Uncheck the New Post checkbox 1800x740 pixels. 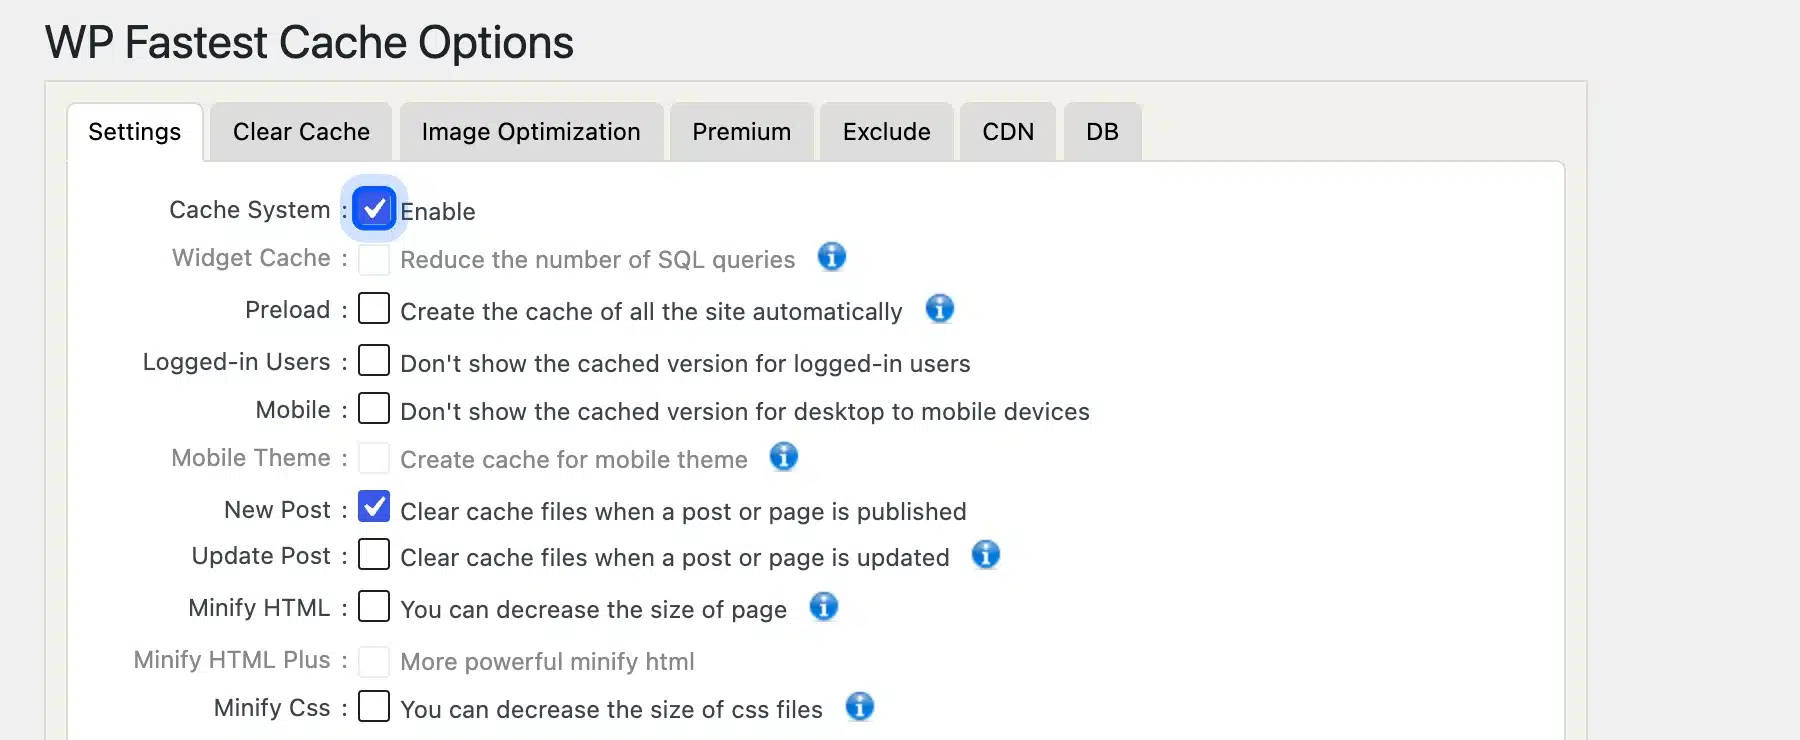(374, 506)
